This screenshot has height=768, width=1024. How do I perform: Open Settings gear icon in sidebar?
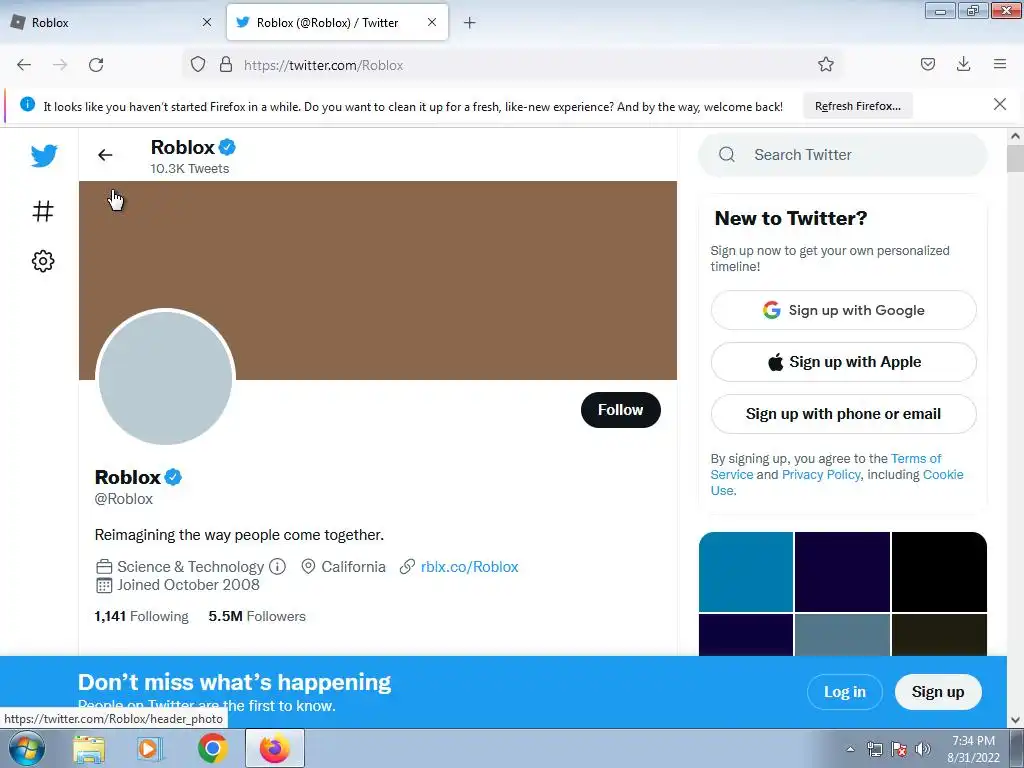tap(43, 261)
